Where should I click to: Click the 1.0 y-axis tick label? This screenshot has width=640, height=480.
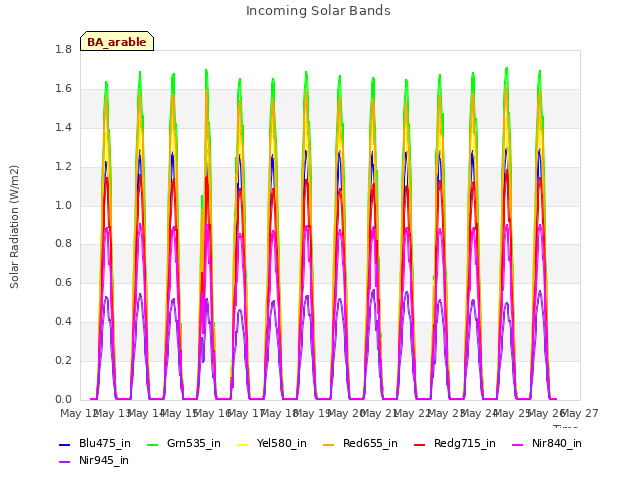63,205
